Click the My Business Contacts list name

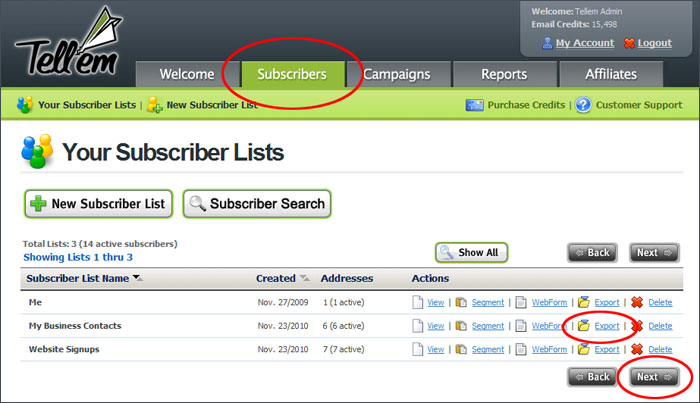tap(75, 326)
